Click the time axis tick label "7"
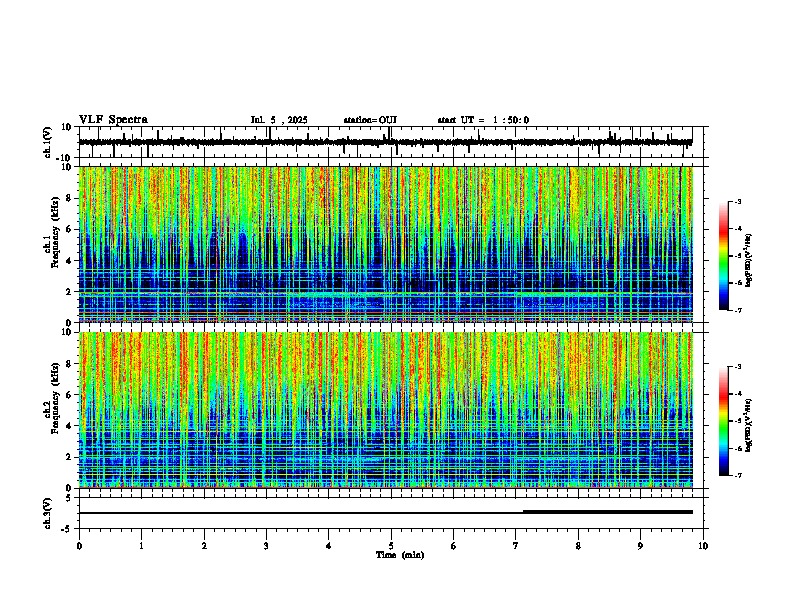 516,546
